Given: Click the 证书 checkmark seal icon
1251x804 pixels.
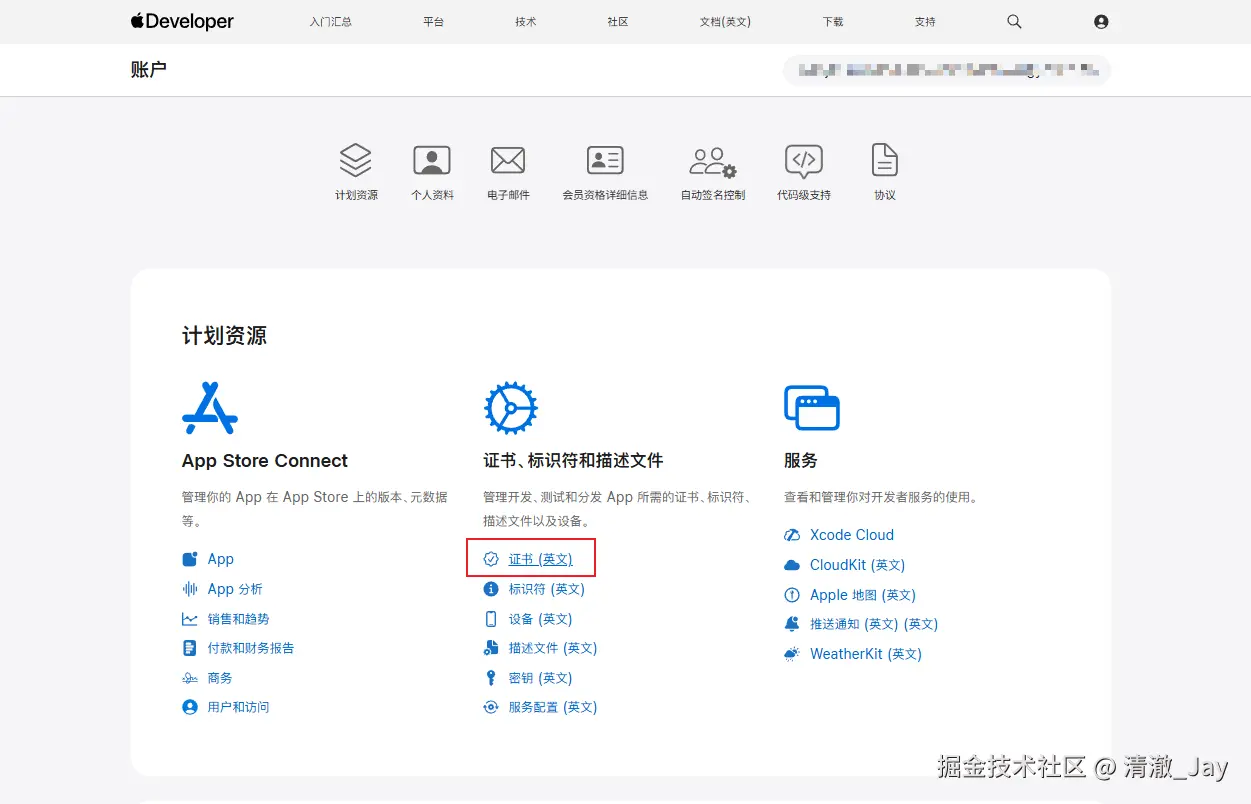Looking at the screenshot, I should point(491,559).
